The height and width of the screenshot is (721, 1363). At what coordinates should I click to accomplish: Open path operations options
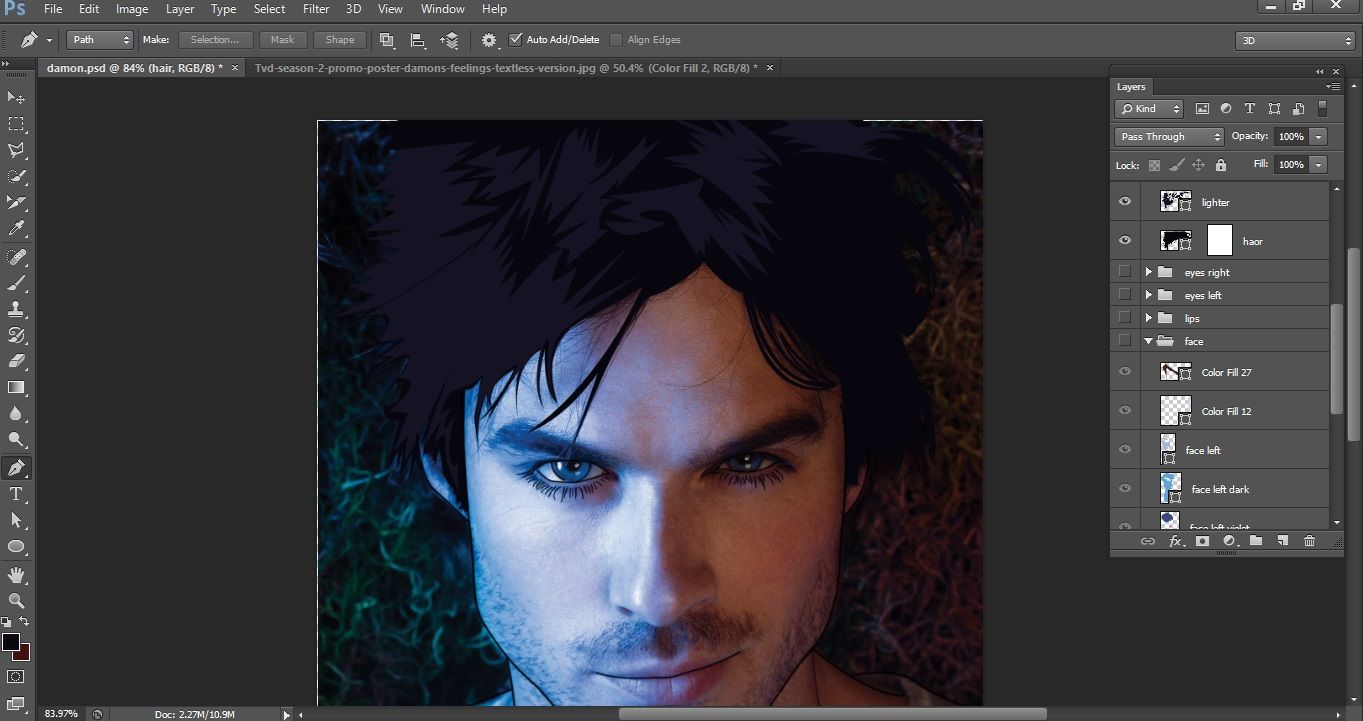tap(386, 40)
